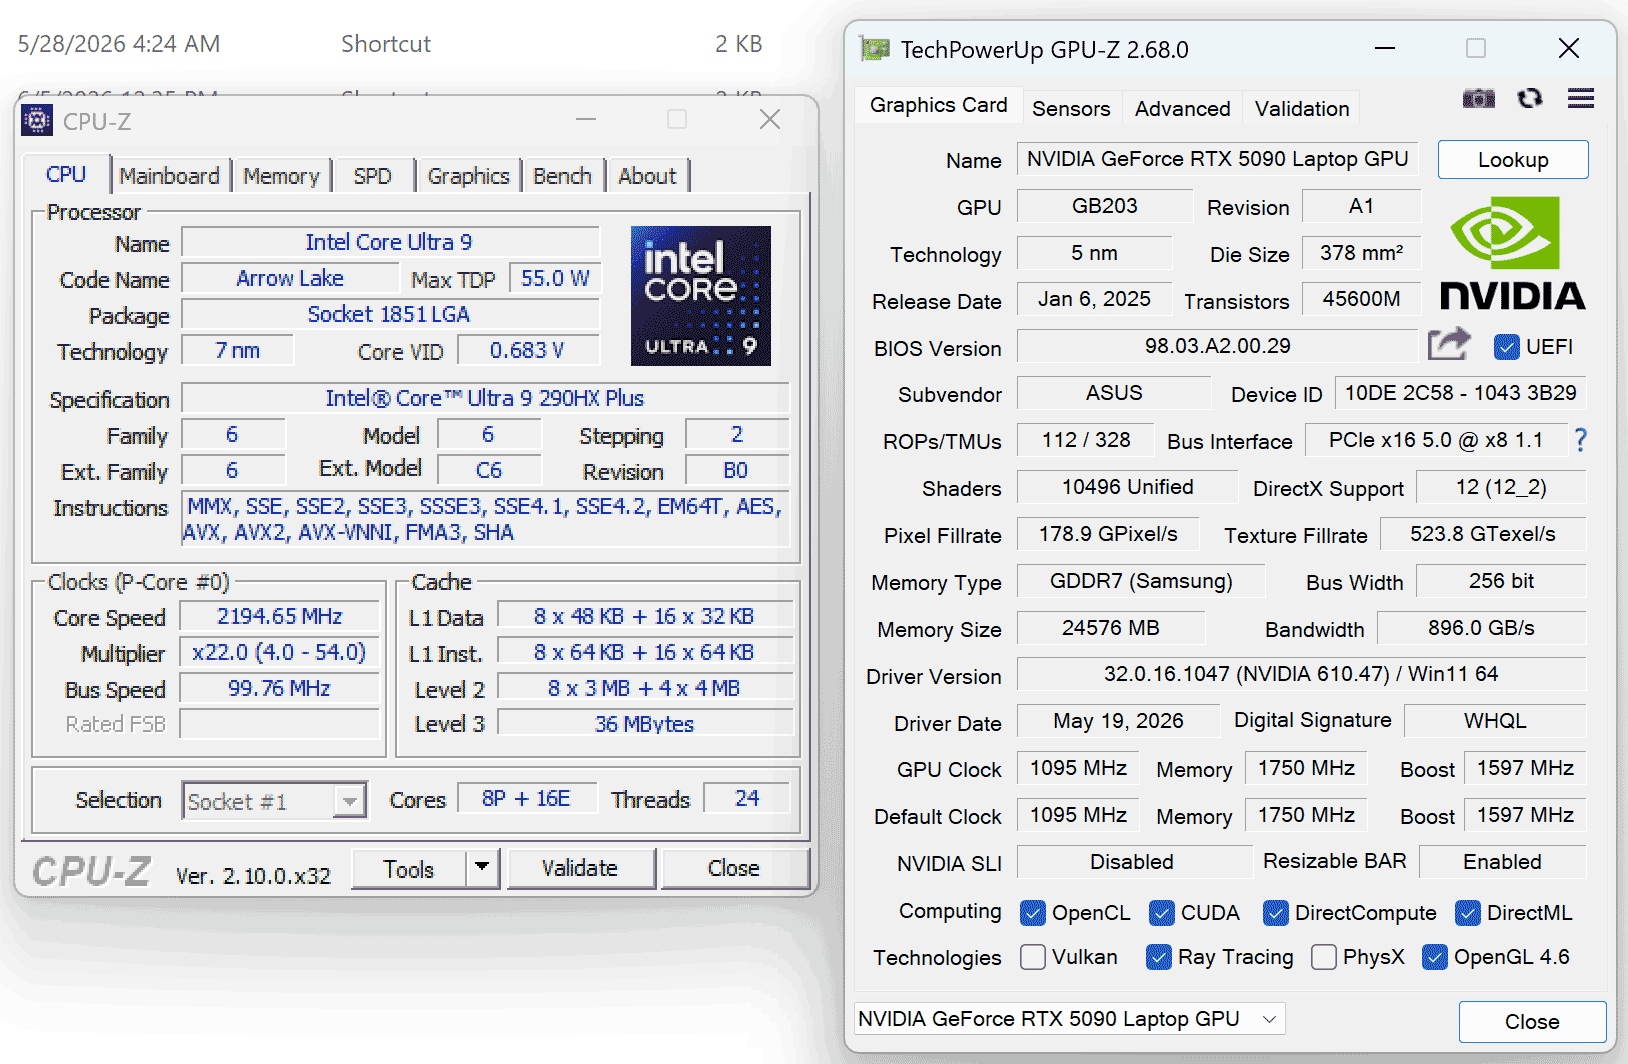The width and height of the screenshot is (1628, 1064).
Task: Switch to the CPU-Z Graphics tab
Action: tap(468, 176)
